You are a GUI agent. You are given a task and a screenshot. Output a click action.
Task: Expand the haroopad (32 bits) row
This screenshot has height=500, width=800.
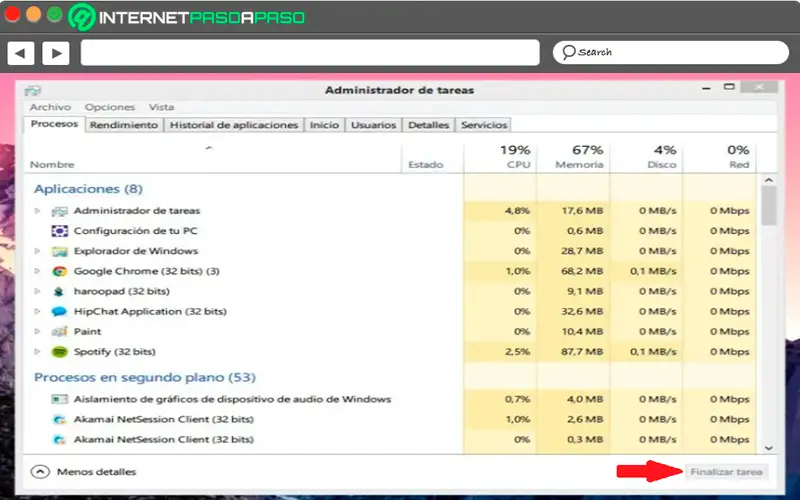coord(37,291)
